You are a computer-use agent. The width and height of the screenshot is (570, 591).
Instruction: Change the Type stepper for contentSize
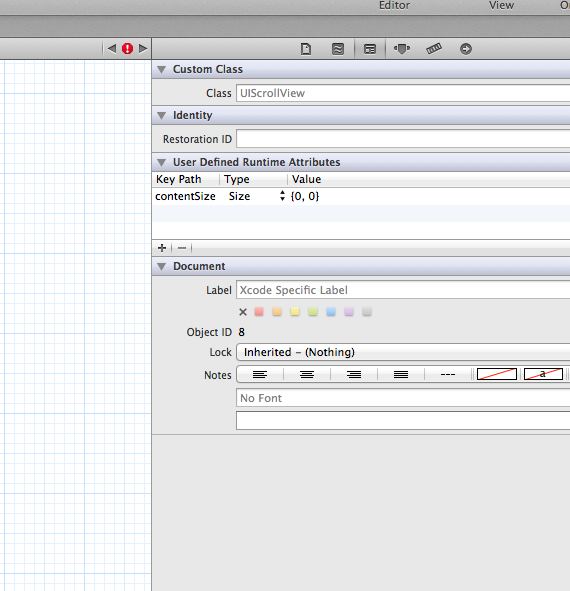[282, 196]
